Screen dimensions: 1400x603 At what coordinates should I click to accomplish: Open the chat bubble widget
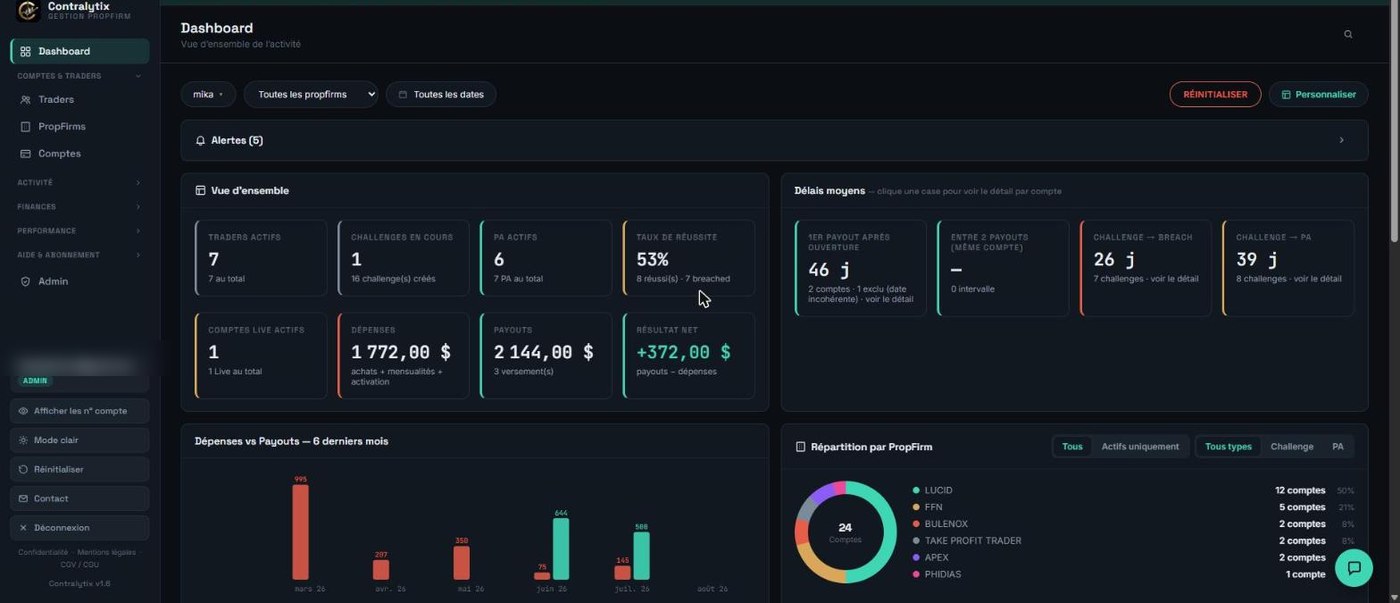(x=1354, y=568)
